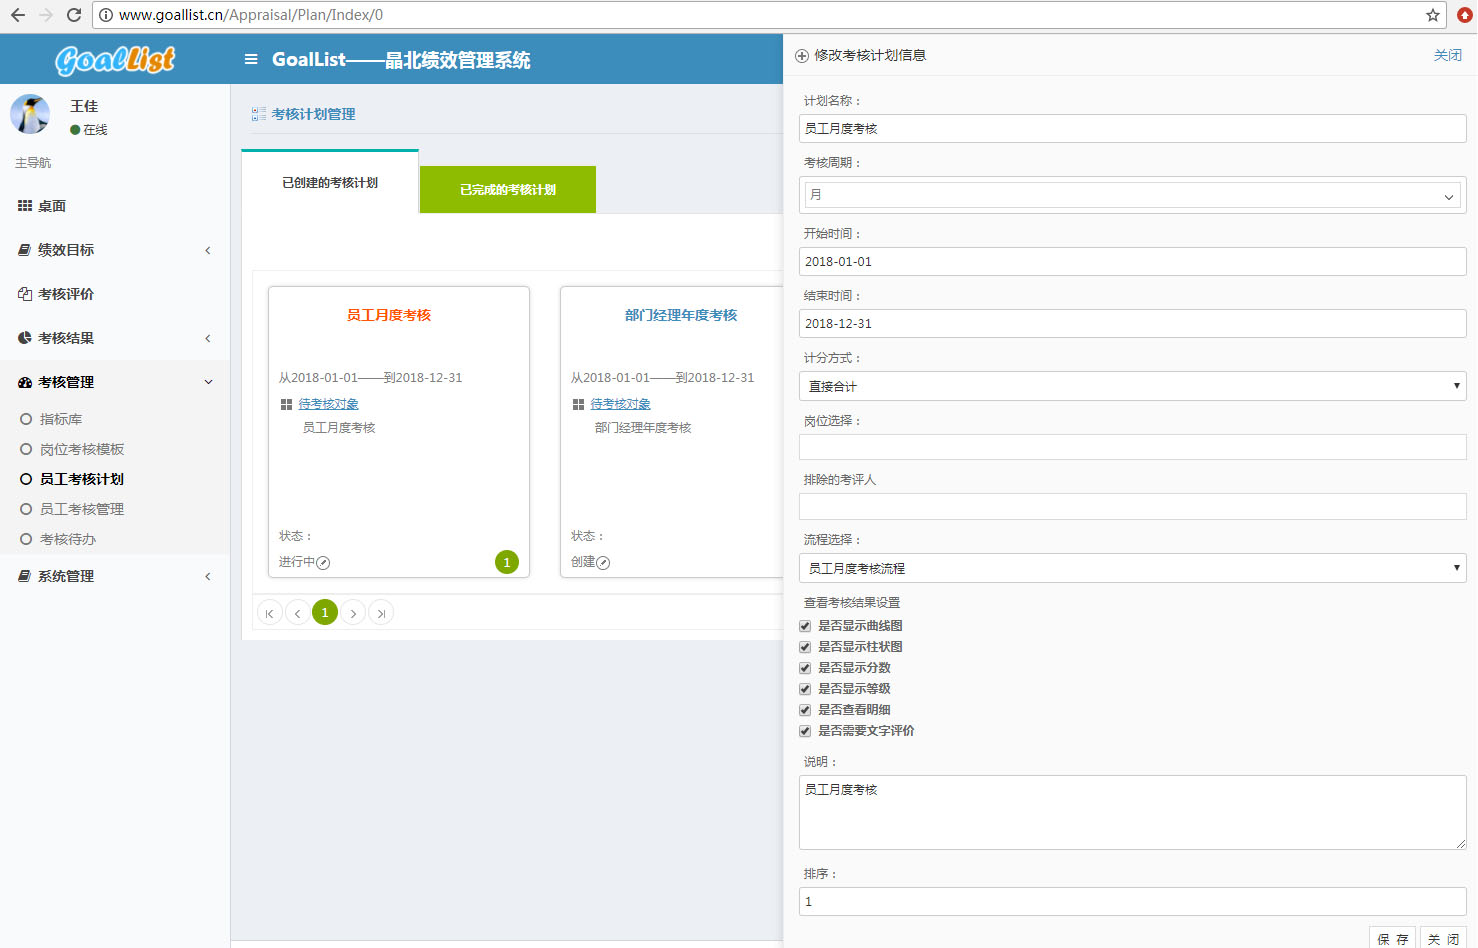Viewport: 1478px width, 948px height.
Task: Uncheck 是否显示分数 checkbox
Action: [805, 668]
